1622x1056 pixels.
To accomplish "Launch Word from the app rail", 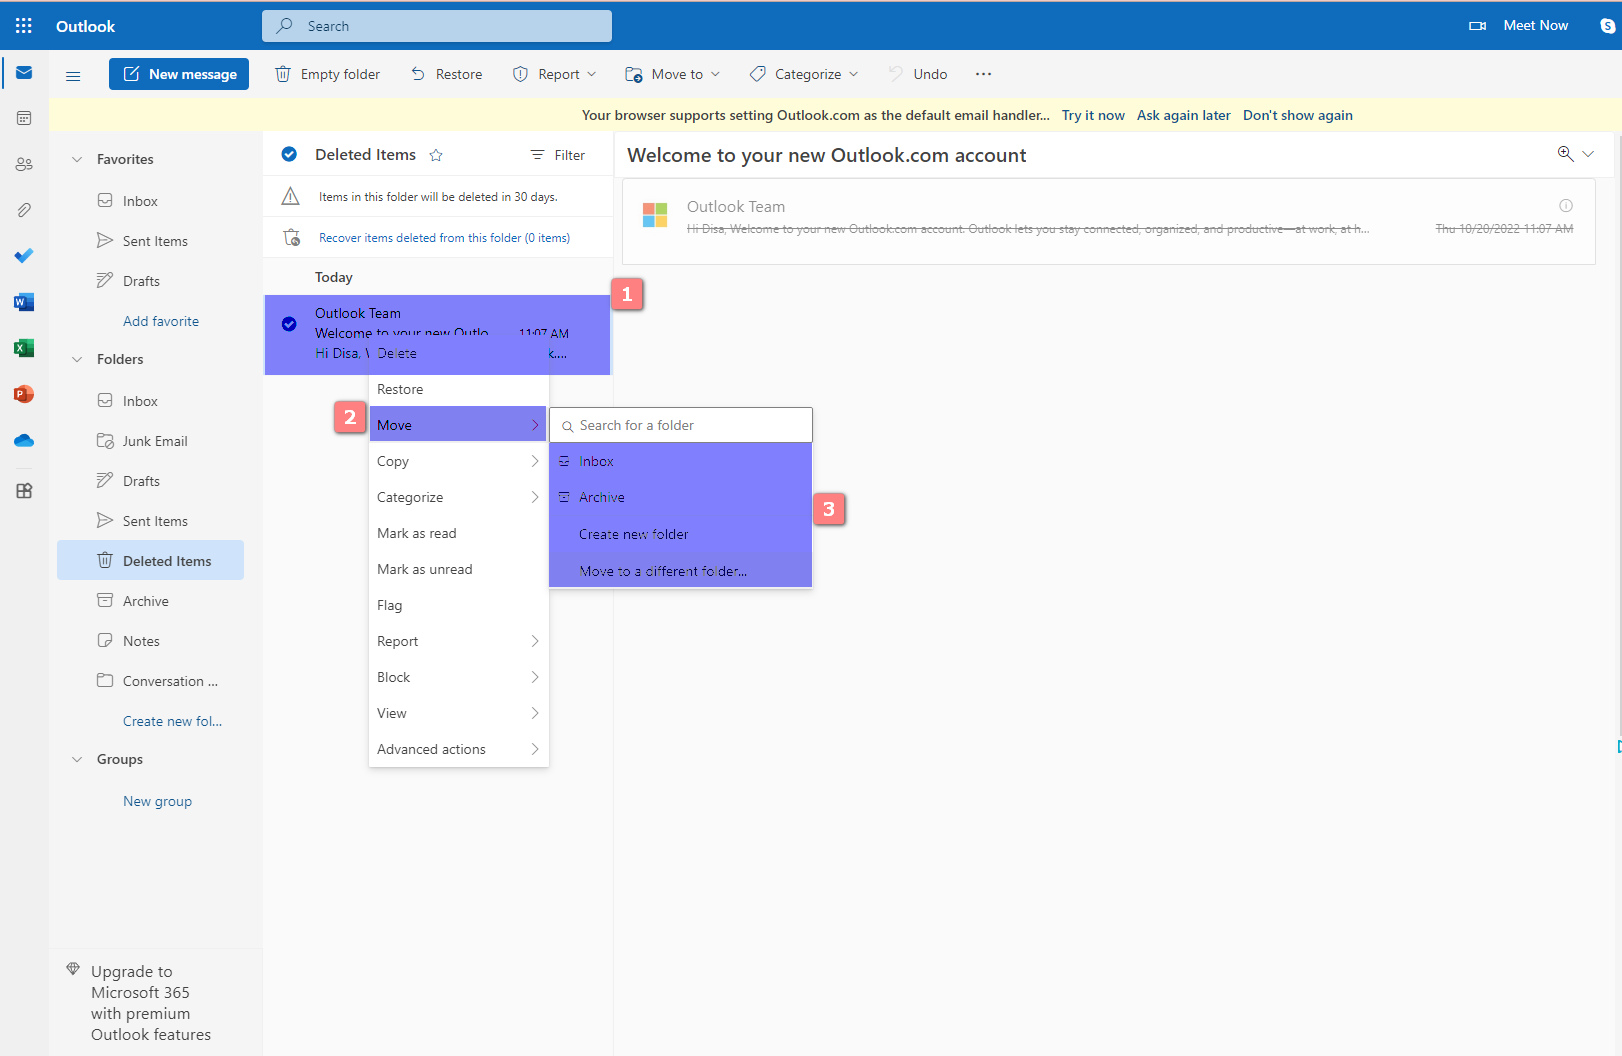I will (24, 302).
